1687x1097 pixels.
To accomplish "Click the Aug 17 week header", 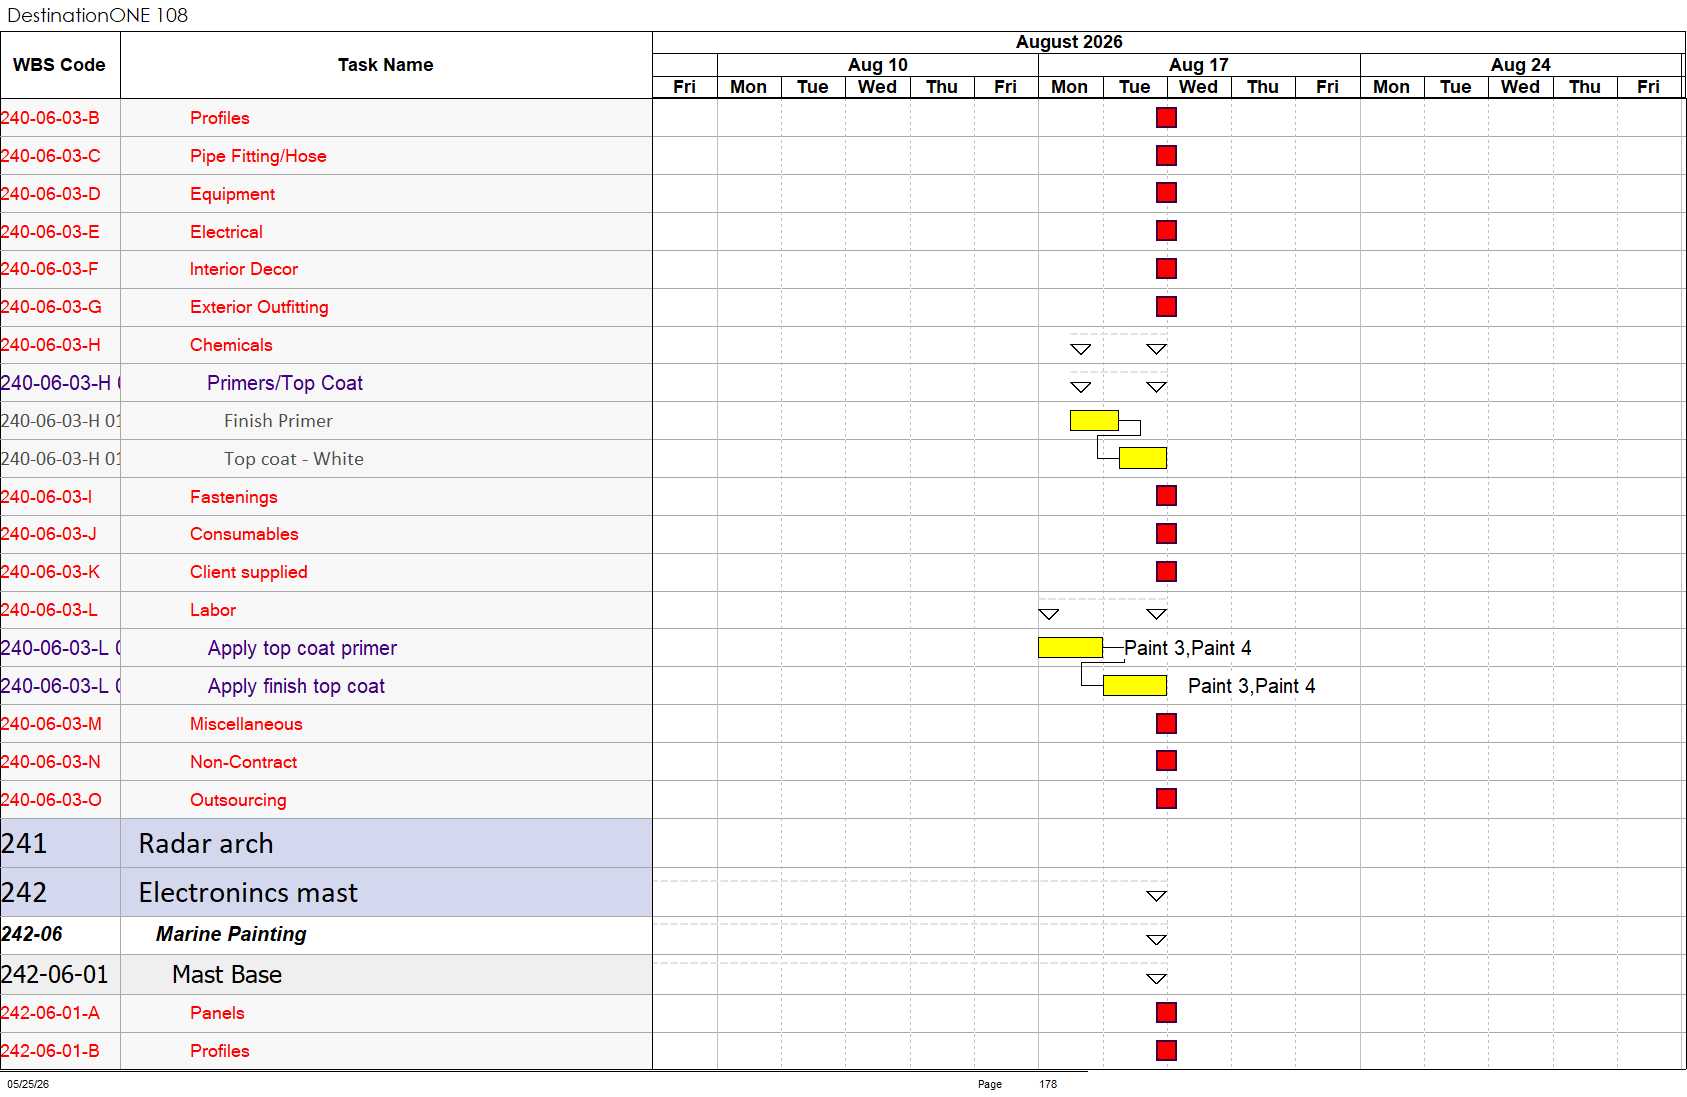I will [x=1199, y=65].
